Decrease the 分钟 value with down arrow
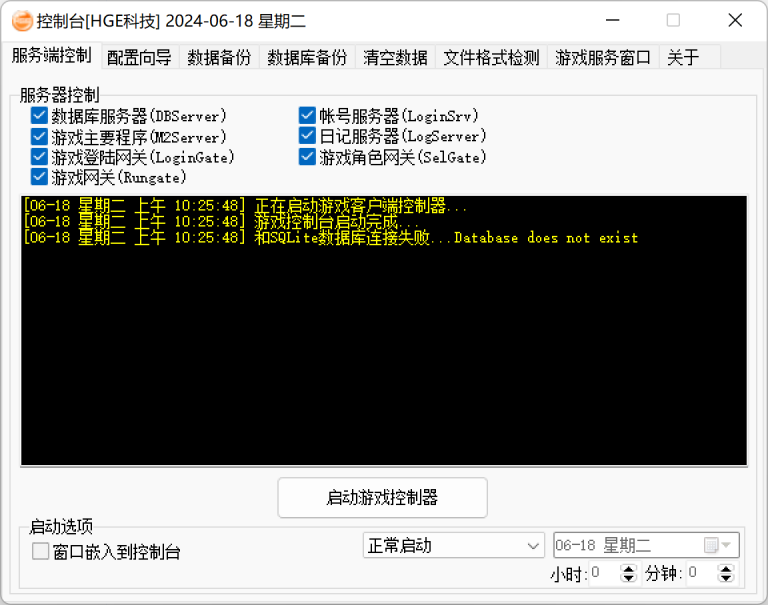Screen dimensions: 768x605 click(726, 578)
